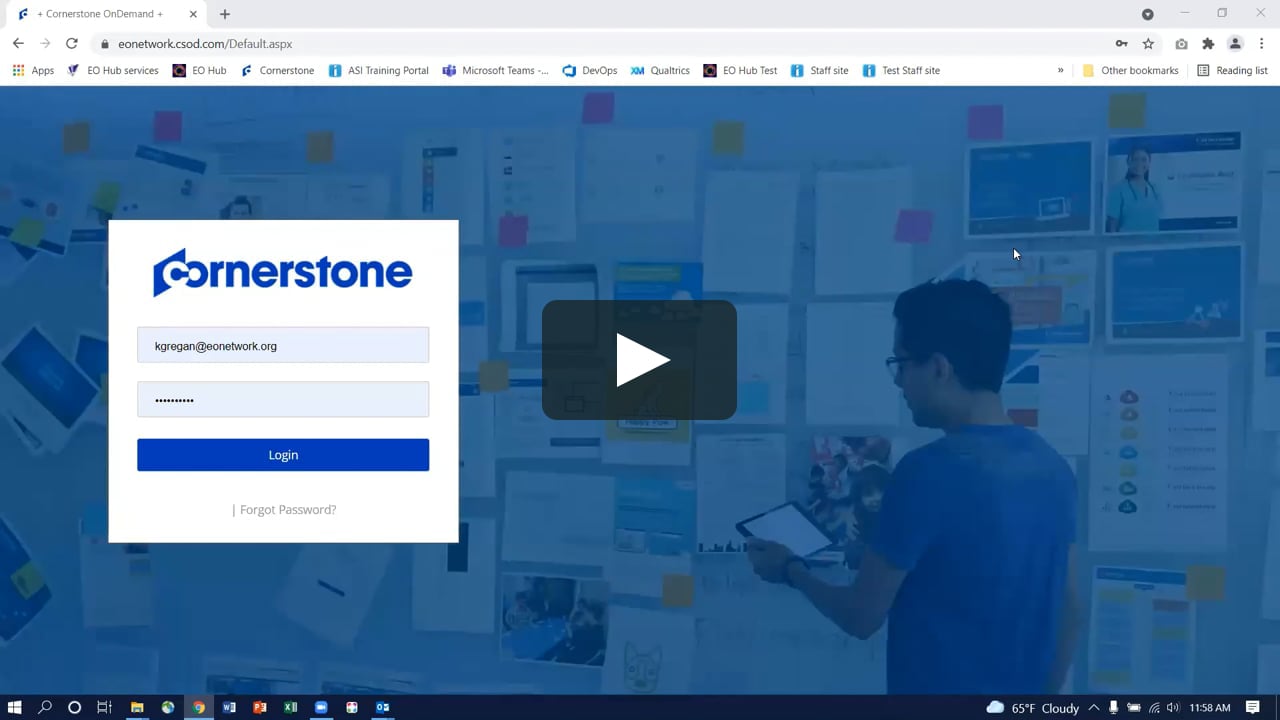Image resolution: width=1280 pixels, height=720 pixels.
Task: Open Windows taskbar search
Action: (x=45, y=708)
